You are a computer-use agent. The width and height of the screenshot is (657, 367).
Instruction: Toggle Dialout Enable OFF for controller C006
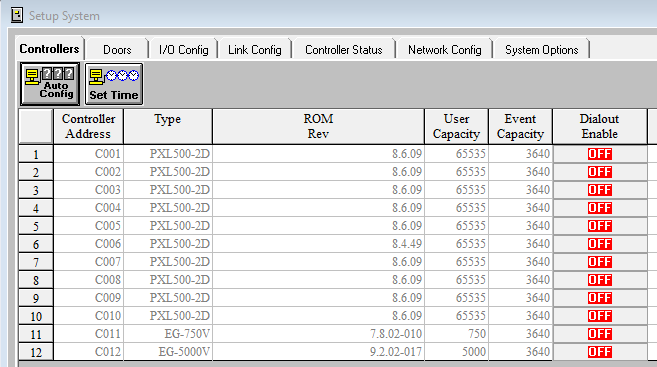pyautogui.click(x=600, y=244)
